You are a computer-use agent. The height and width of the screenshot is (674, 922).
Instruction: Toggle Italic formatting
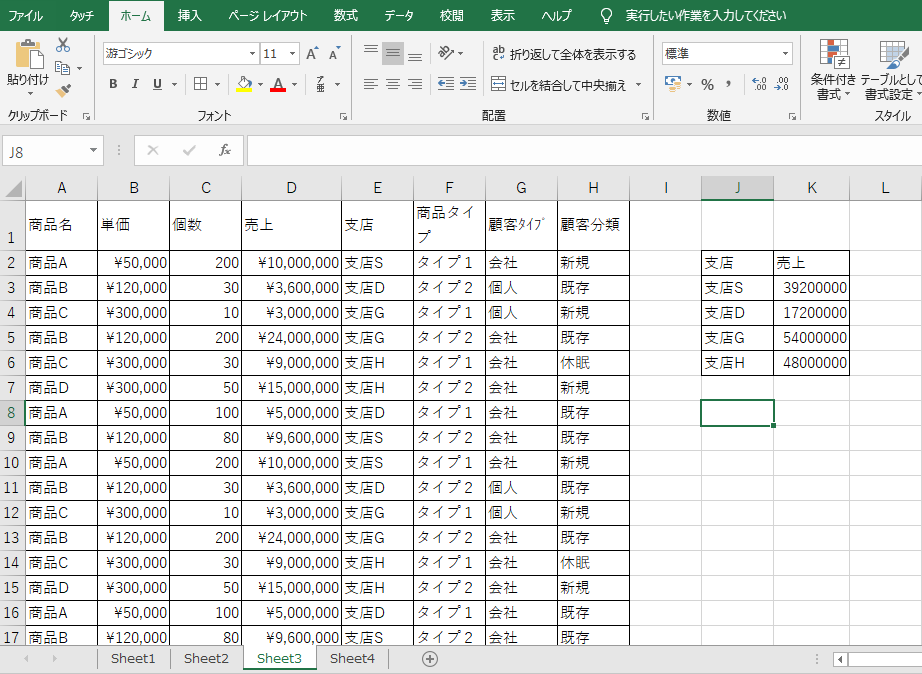(x=135, y=84)
